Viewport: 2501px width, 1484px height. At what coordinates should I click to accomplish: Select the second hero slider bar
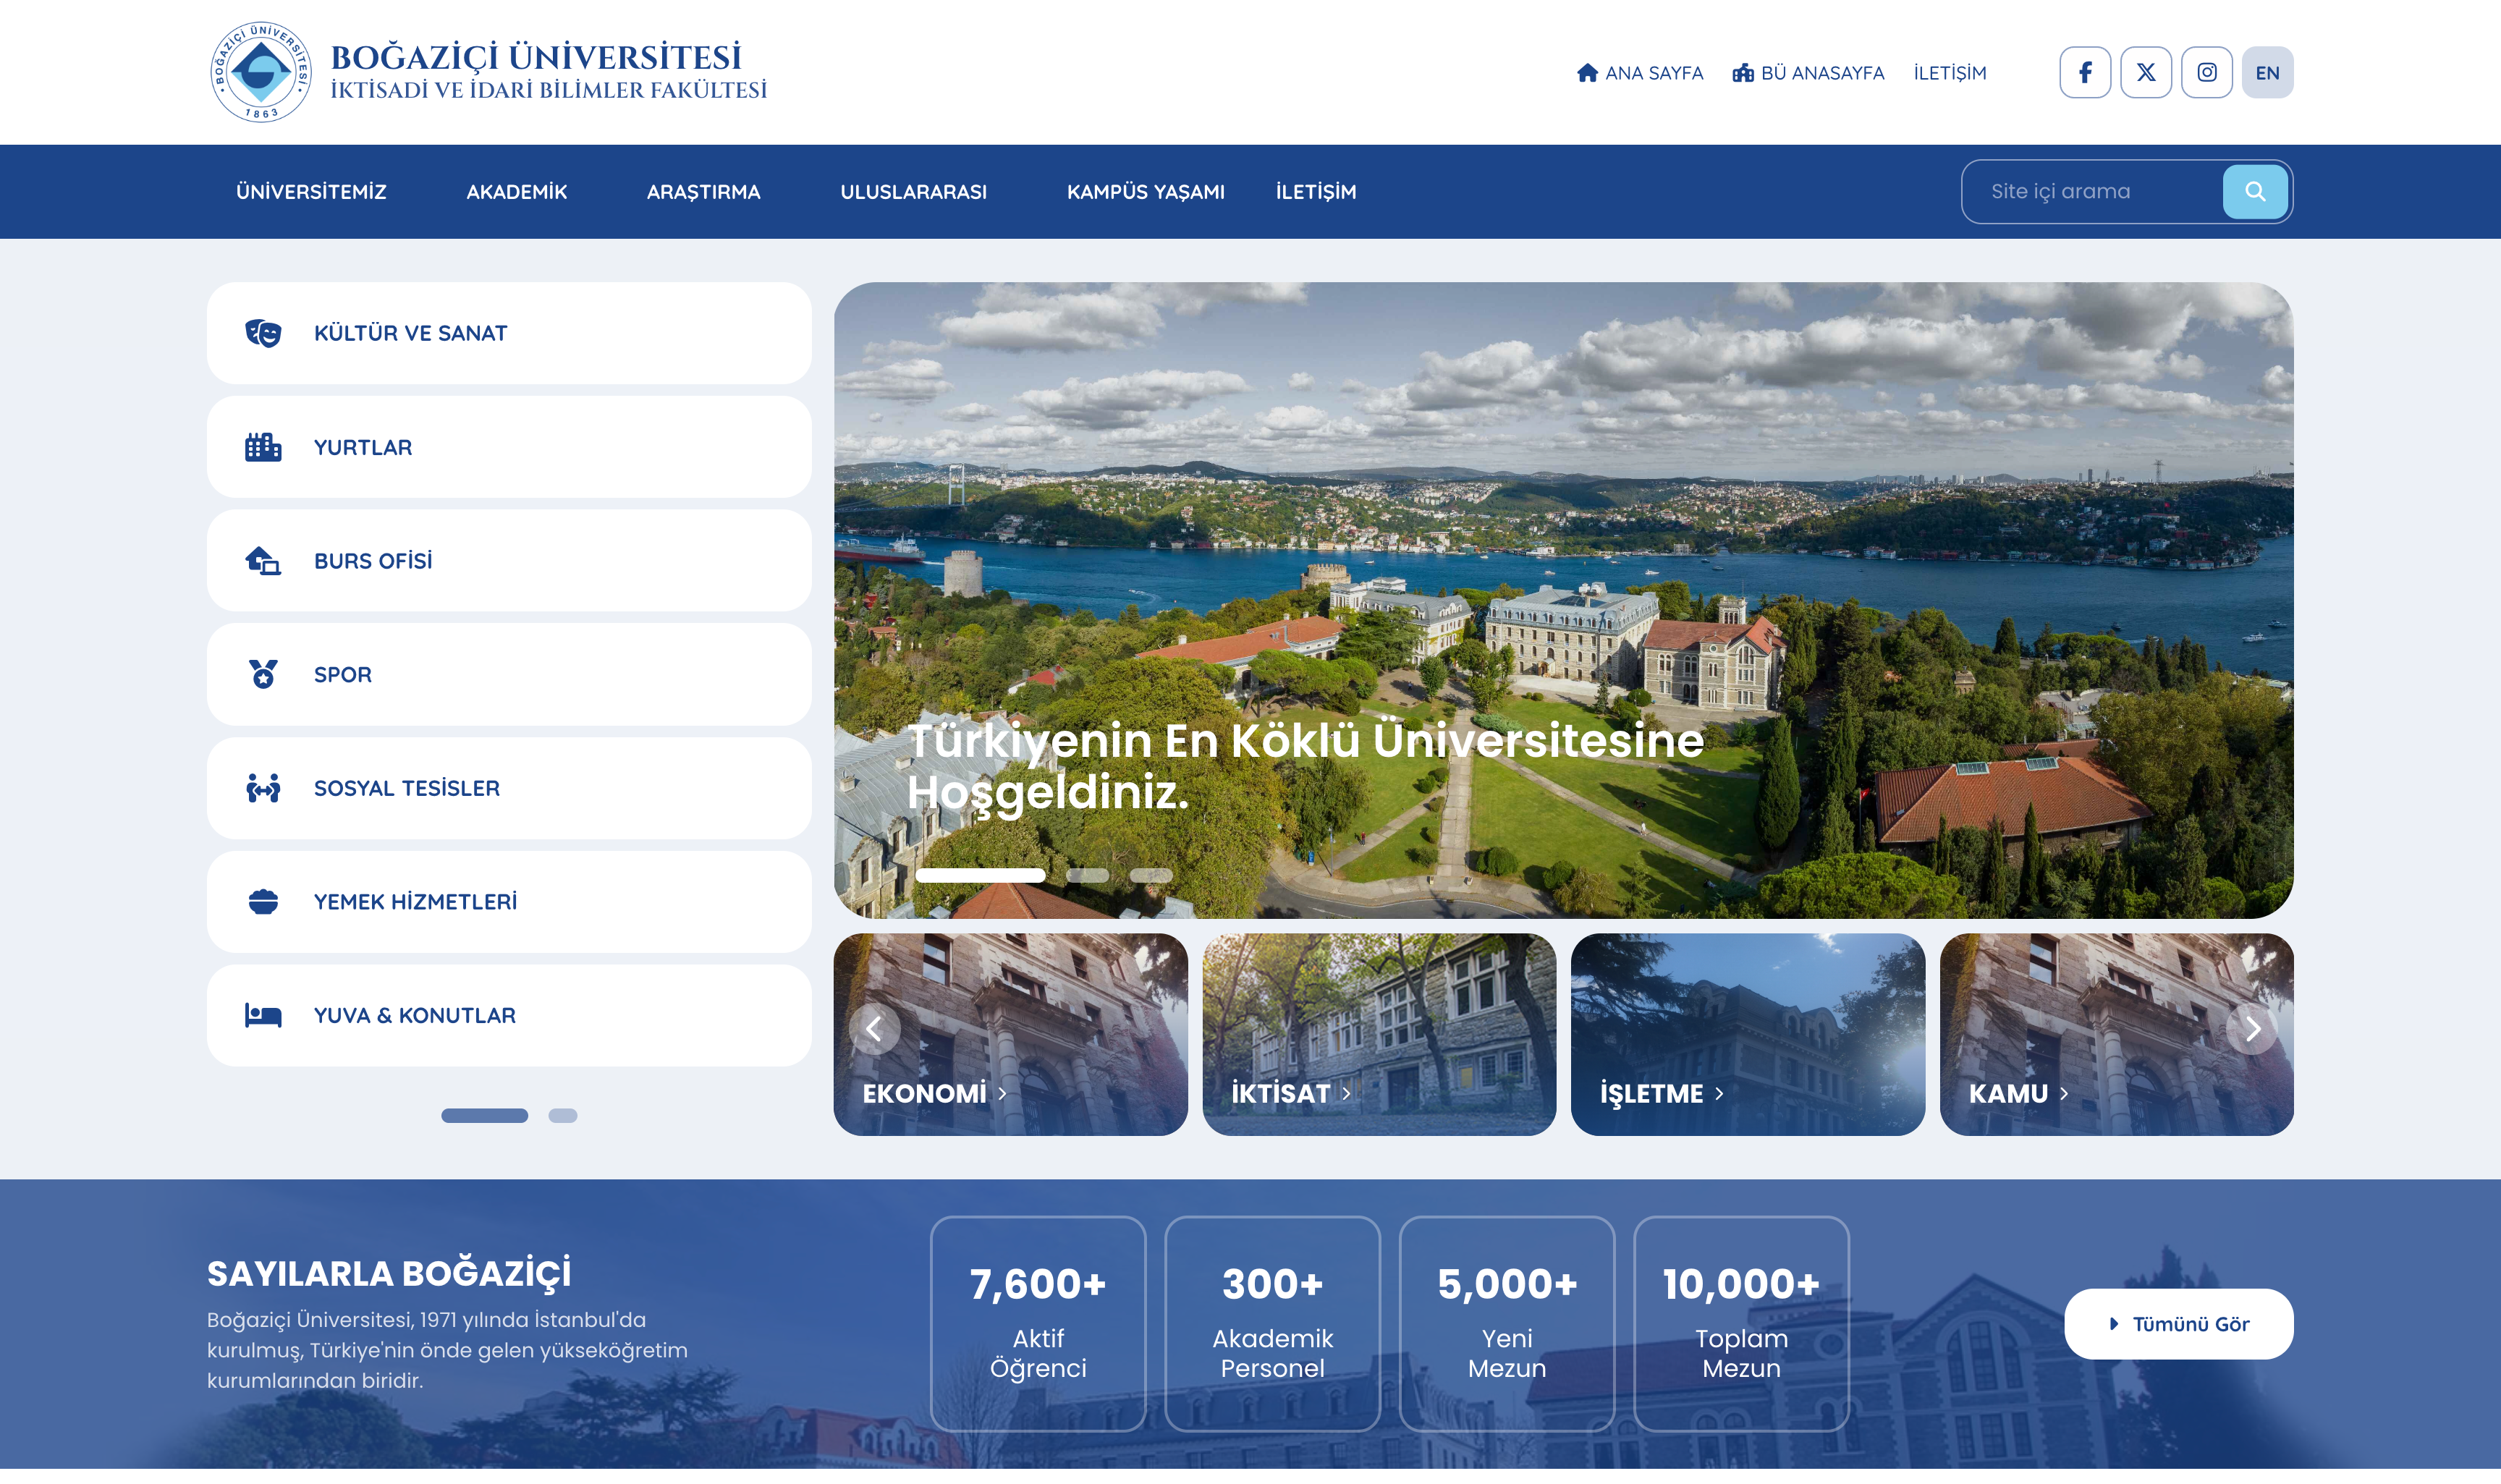(x=1087, y=875)
